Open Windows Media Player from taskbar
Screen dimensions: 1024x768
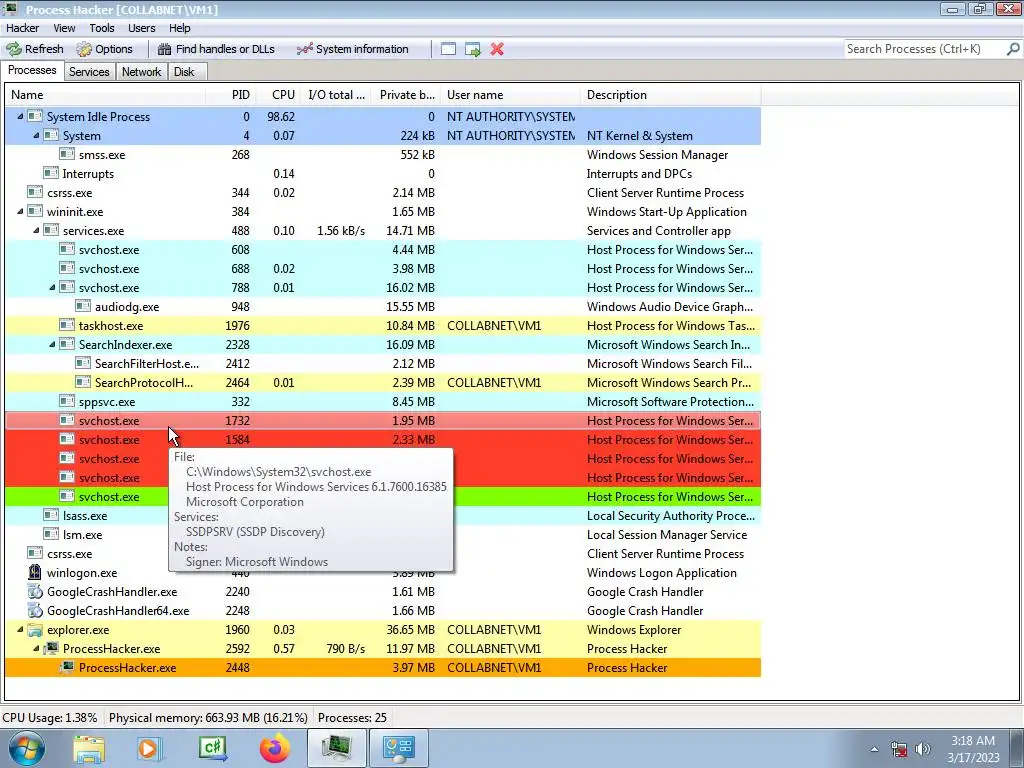point(149,748)
